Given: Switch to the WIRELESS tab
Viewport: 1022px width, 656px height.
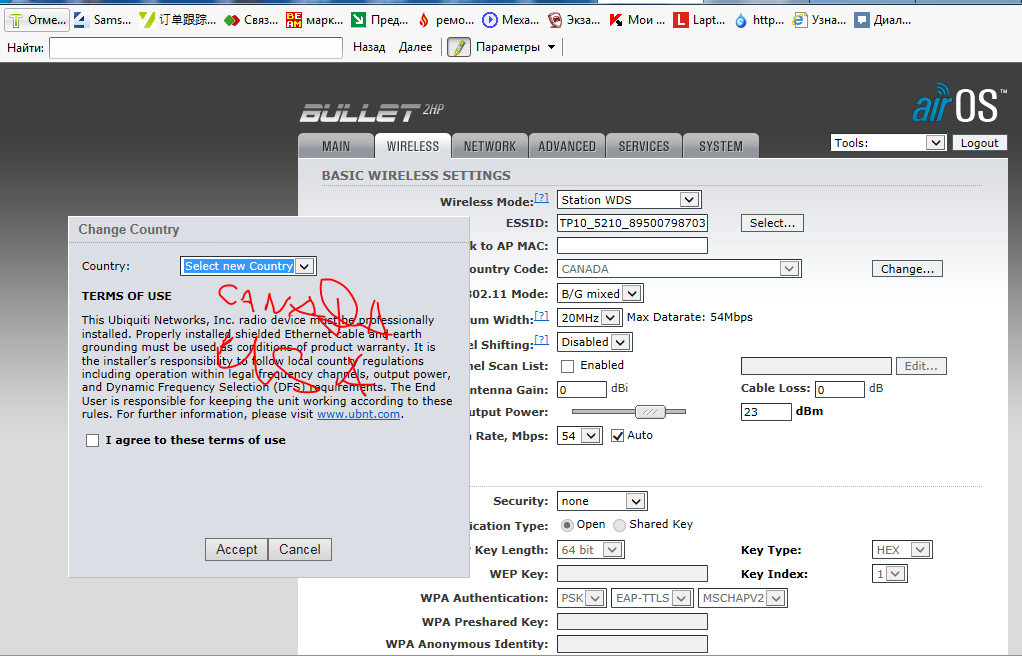Looking at the screenshot, I should pos(413,146).
